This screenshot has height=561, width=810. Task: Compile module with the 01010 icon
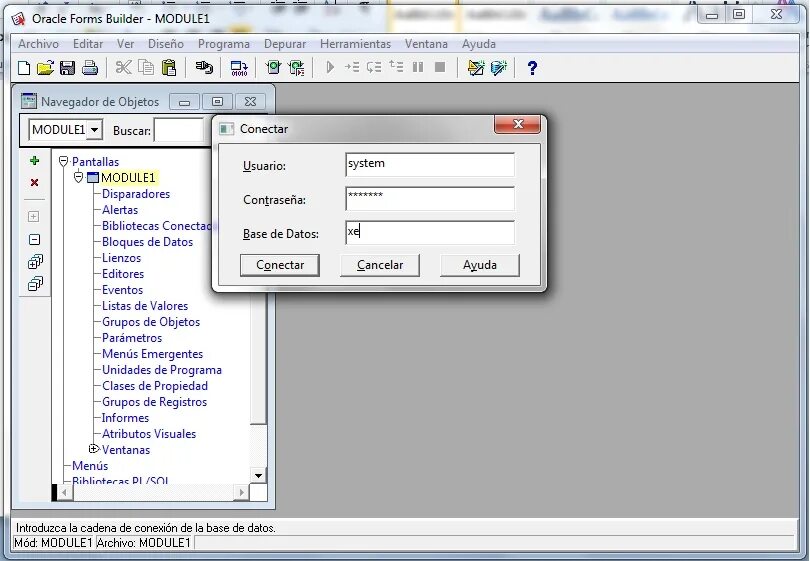coord(239,68)
